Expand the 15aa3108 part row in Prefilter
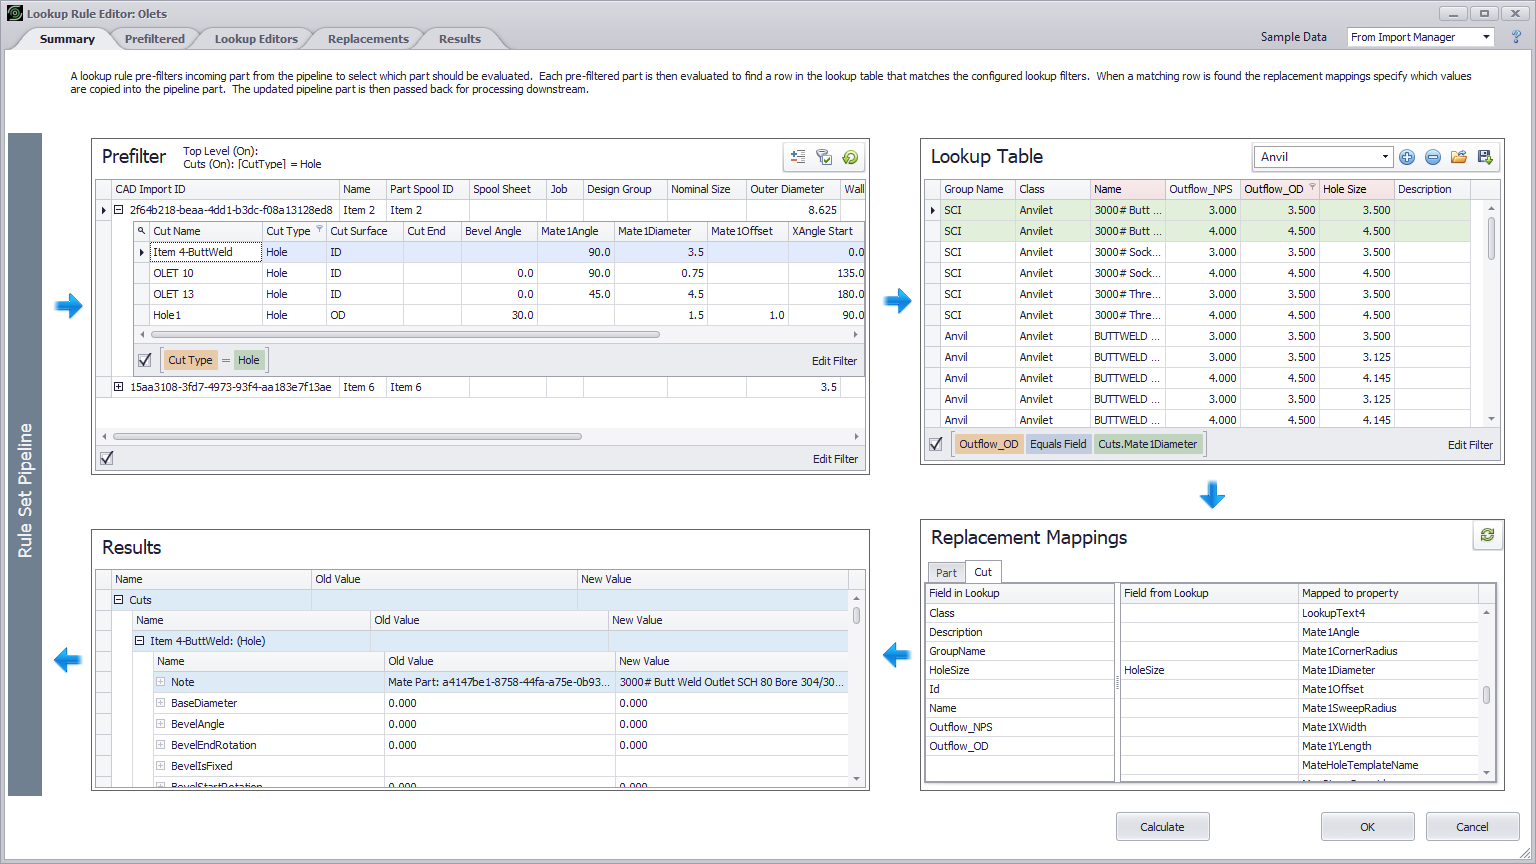Viewport: 1536px width, 864px height. [118, 386]
